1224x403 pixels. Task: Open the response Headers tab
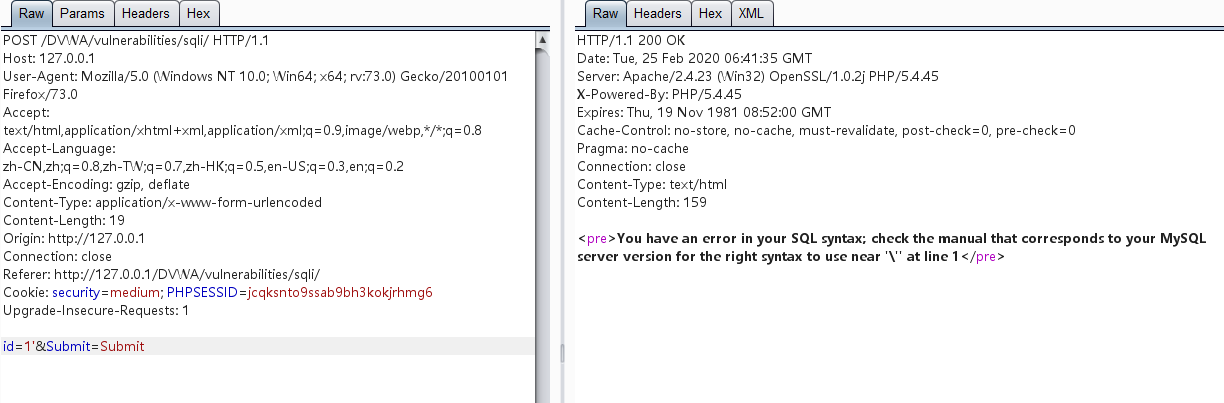click(x=658, y=14)
